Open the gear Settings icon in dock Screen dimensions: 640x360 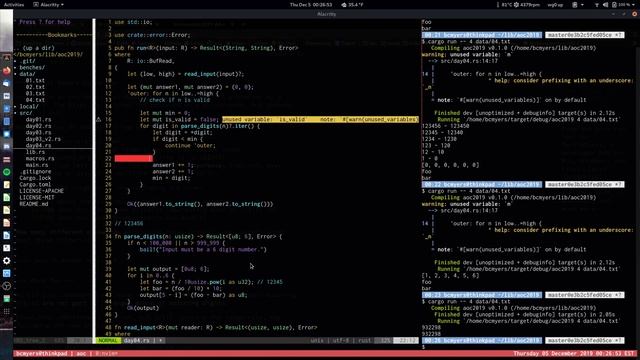(x=7, y=260)
